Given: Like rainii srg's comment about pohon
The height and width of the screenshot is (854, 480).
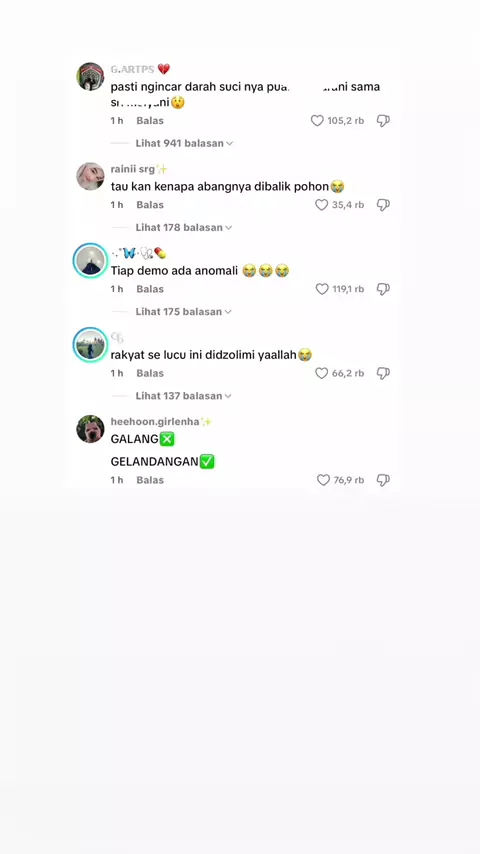Looking at the screenshot, I should [x=321, y=205].
